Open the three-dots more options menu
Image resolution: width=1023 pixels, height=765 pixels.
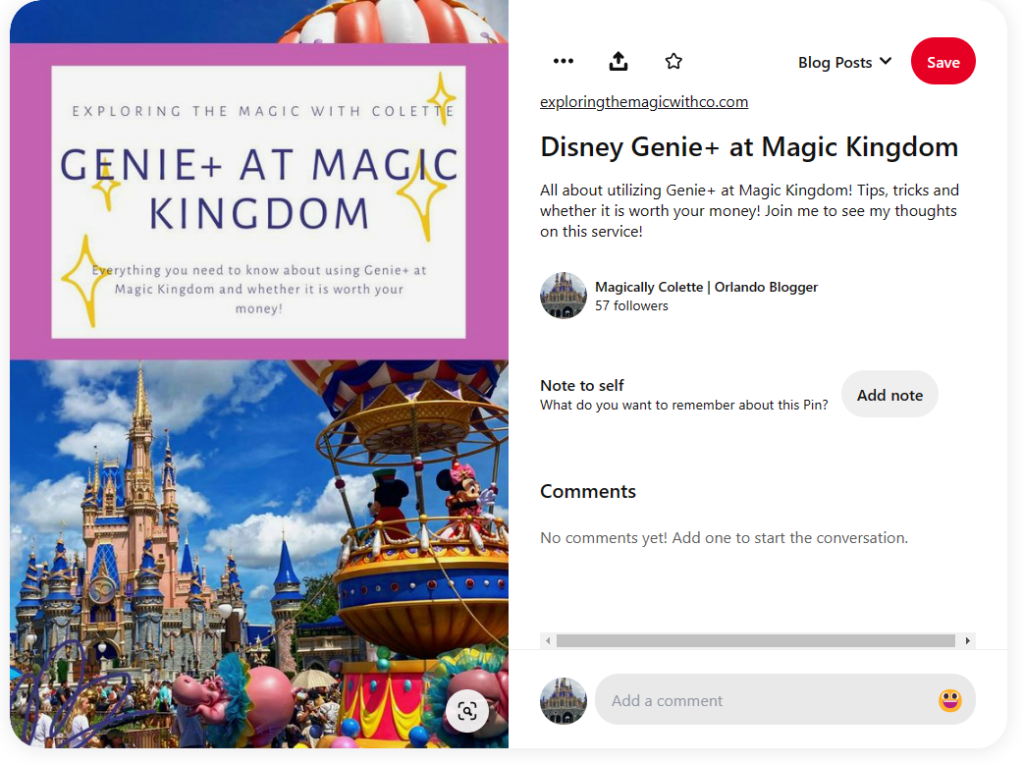coord(563,62)
